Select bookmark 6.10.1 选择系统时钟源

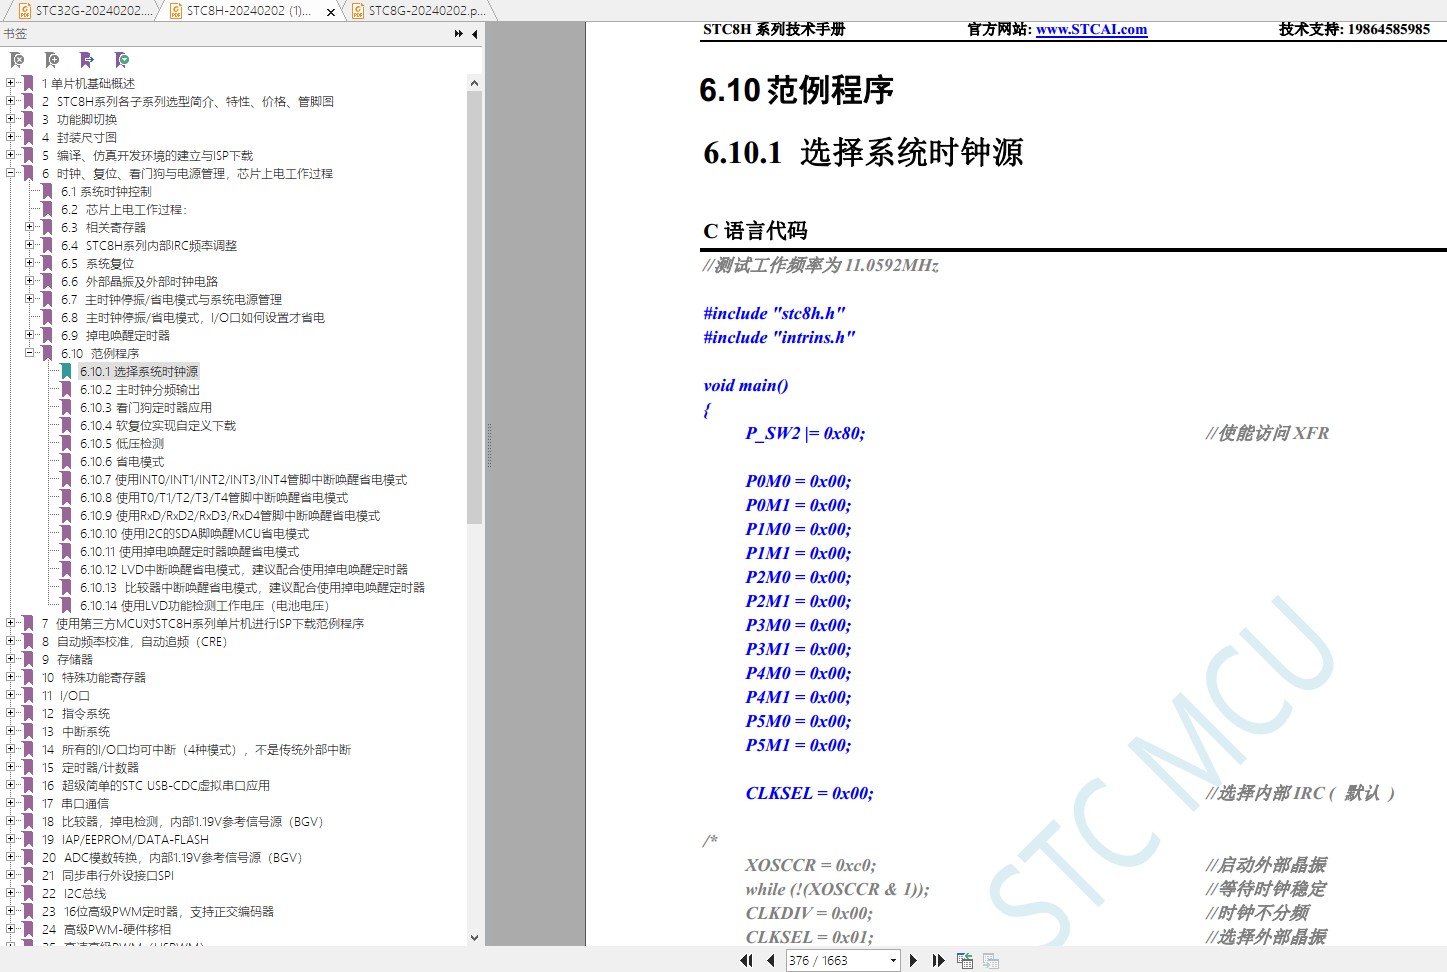click(139, 372)
